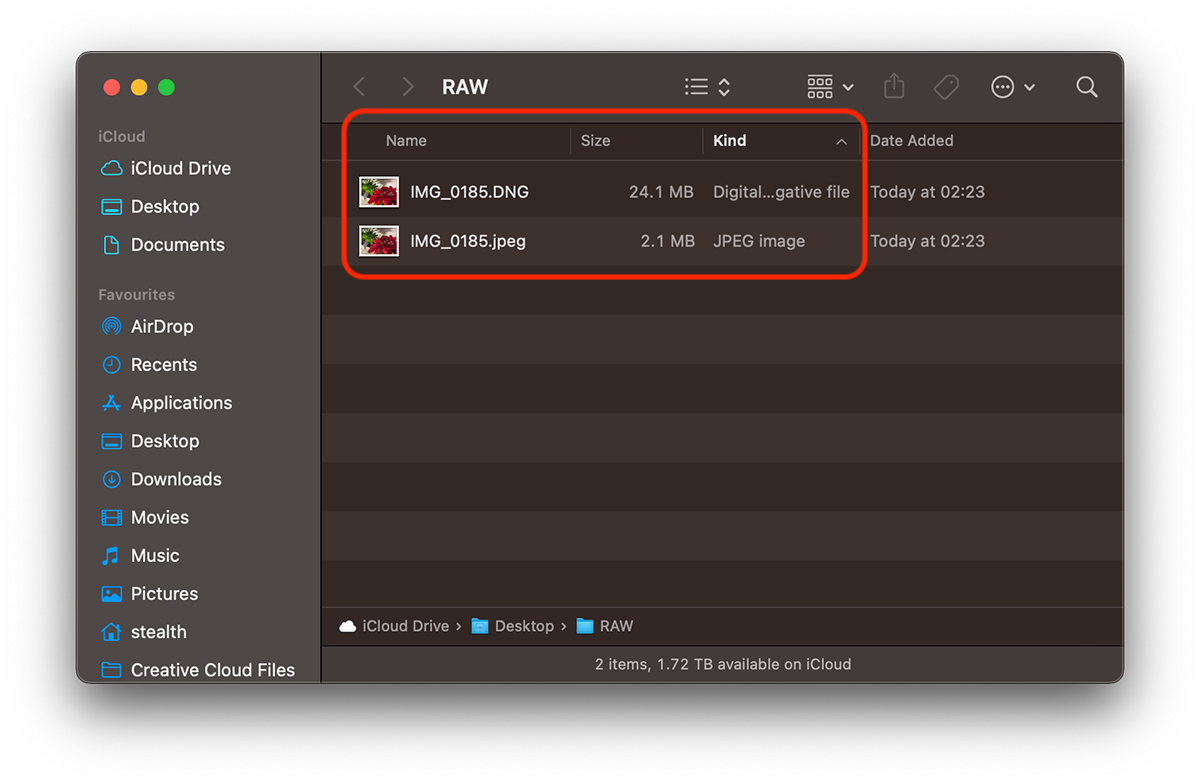Open Downloads folder from sidebar
Image resolution: width=1200 pixels, height=784 pixels.
[176, 479]
